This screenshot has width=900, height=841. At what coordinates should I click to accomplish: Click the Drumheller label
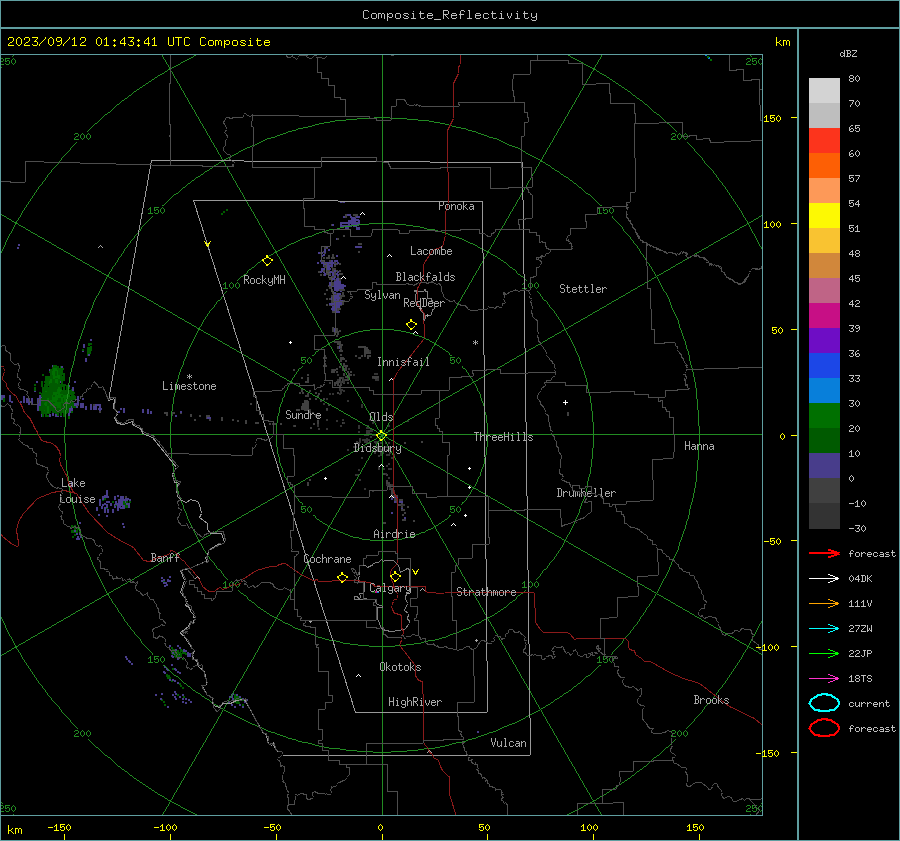pos(586,493)
